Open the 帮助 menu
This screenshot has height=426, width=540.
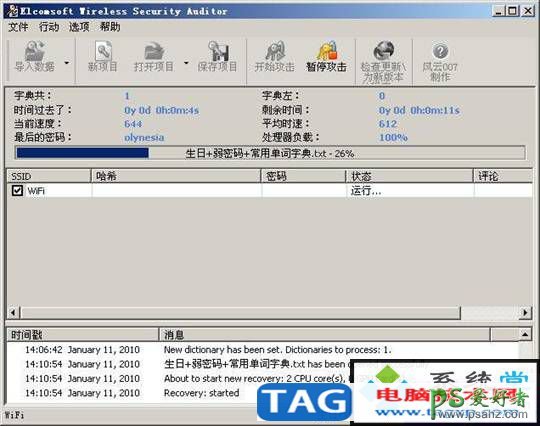[x=110, y=27]
